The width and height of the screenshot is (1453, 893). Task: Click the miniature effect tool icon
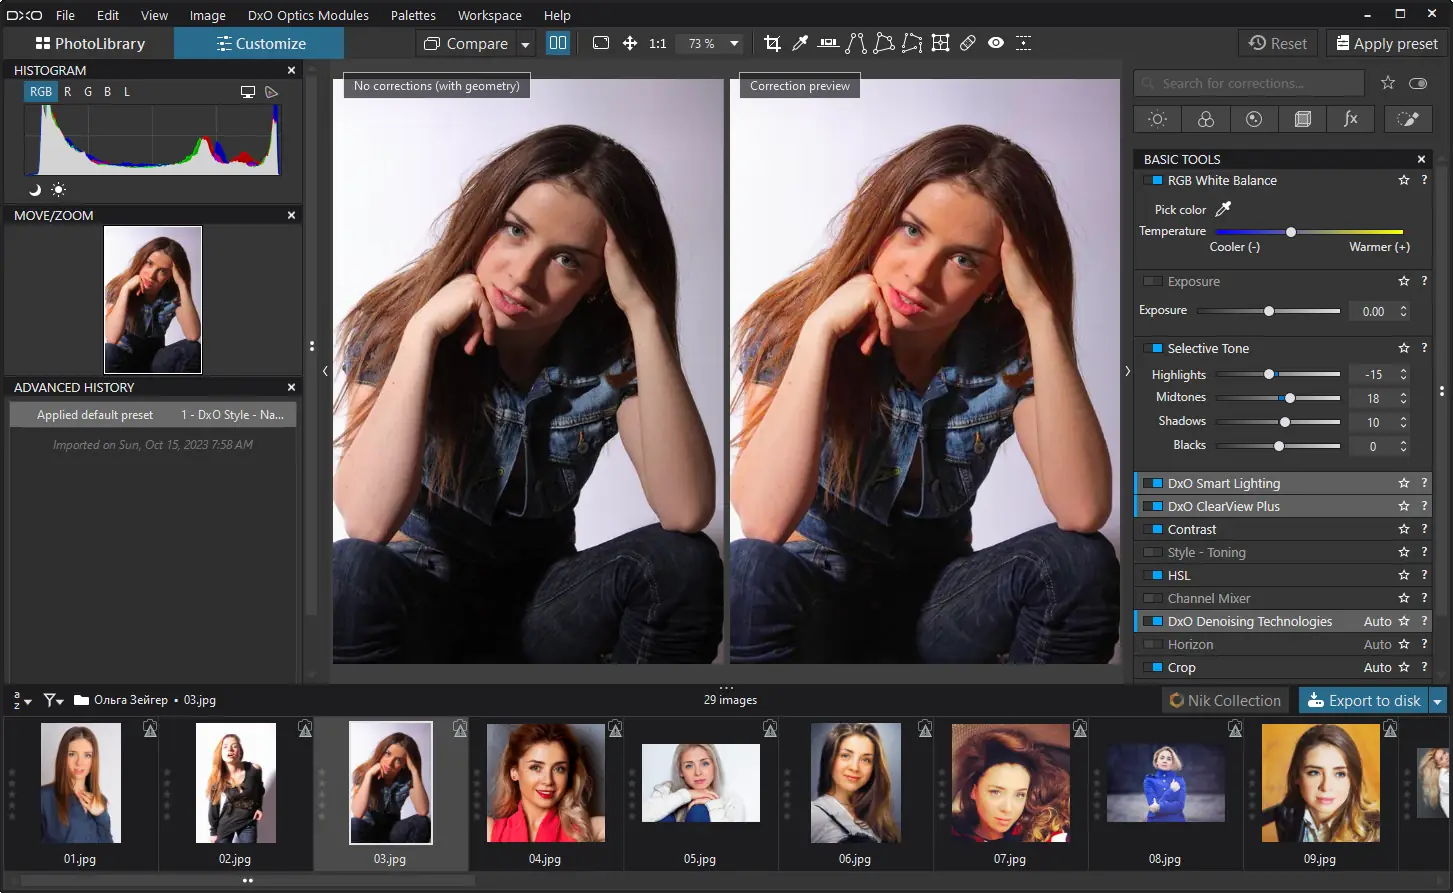(1024, 43)
